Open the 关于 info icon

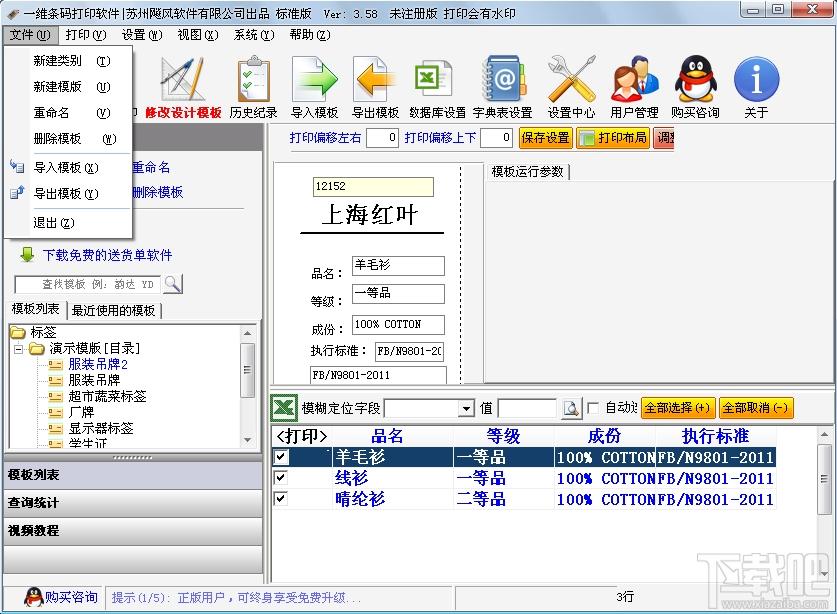point(756,79)
